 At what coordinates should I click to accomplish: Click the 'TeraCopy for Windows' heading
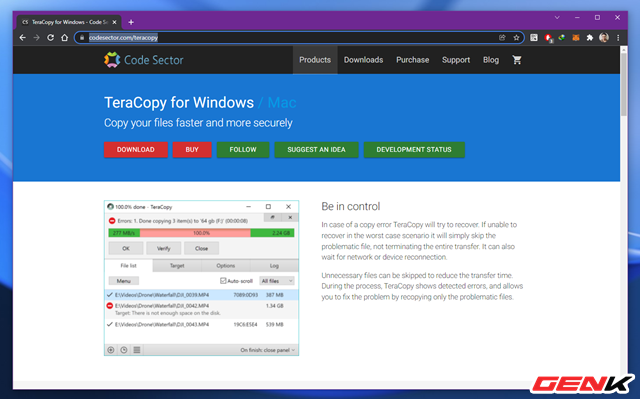coord(179,103)
